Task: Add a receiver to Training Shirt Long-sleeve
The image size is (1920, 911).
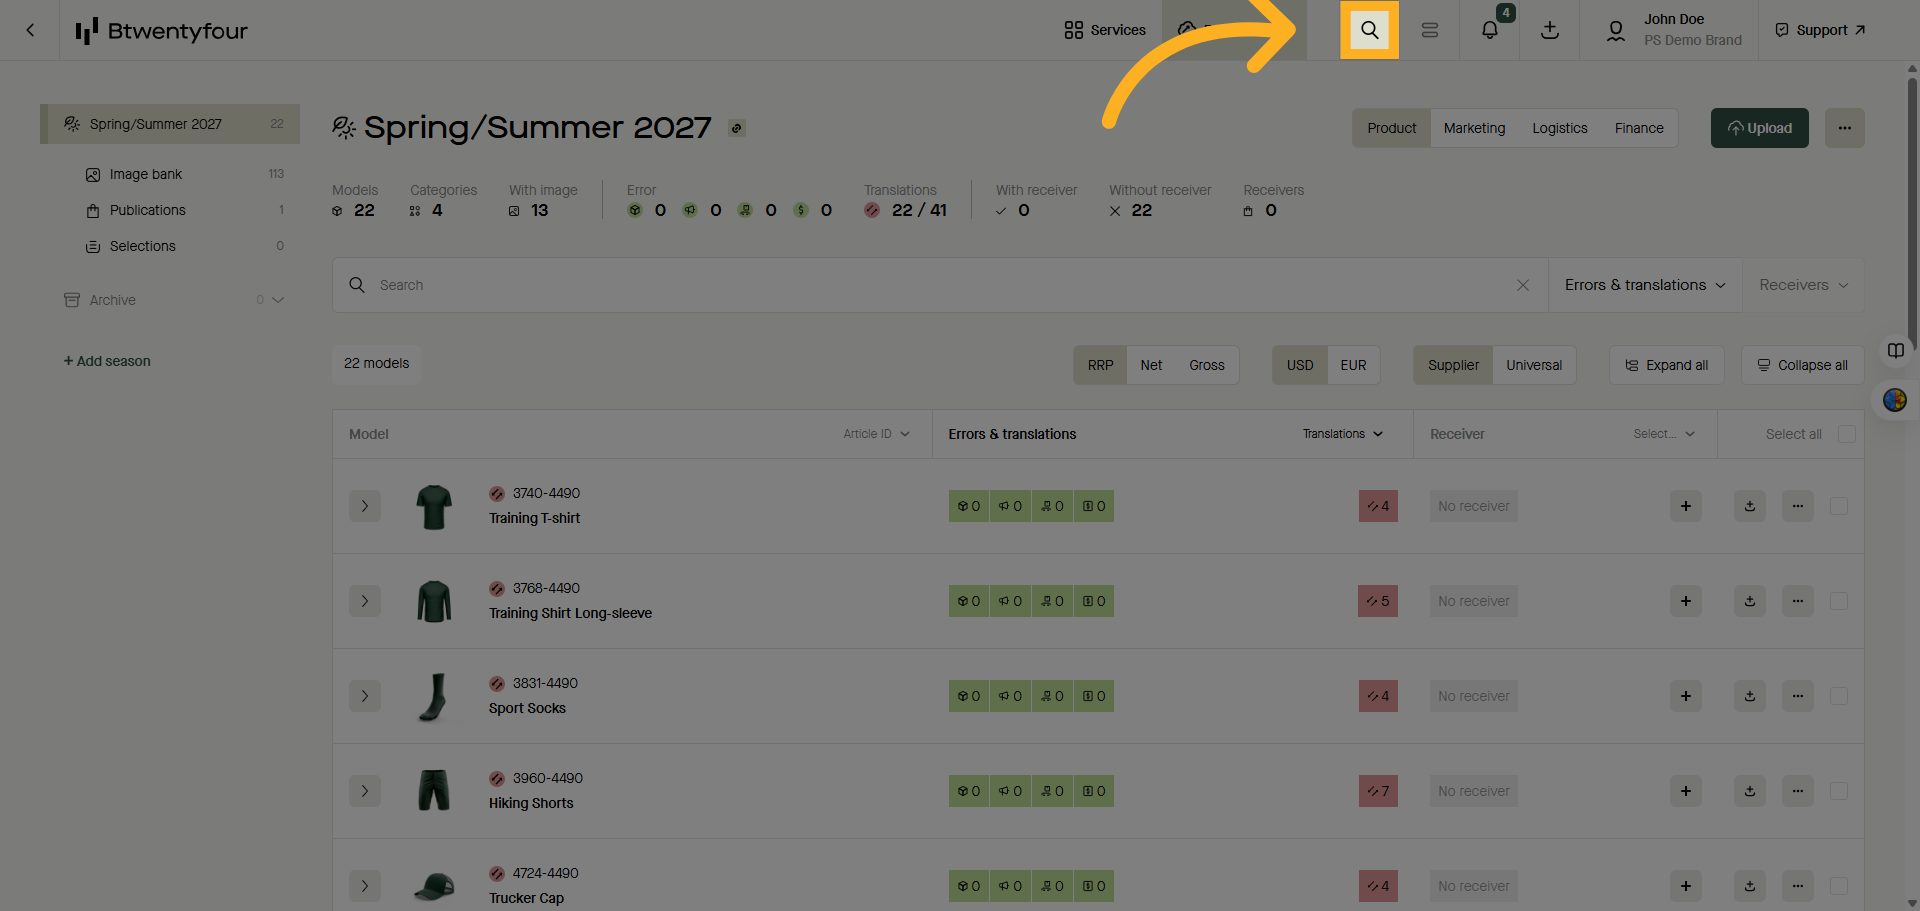Action: click(x=1686, y=601)
